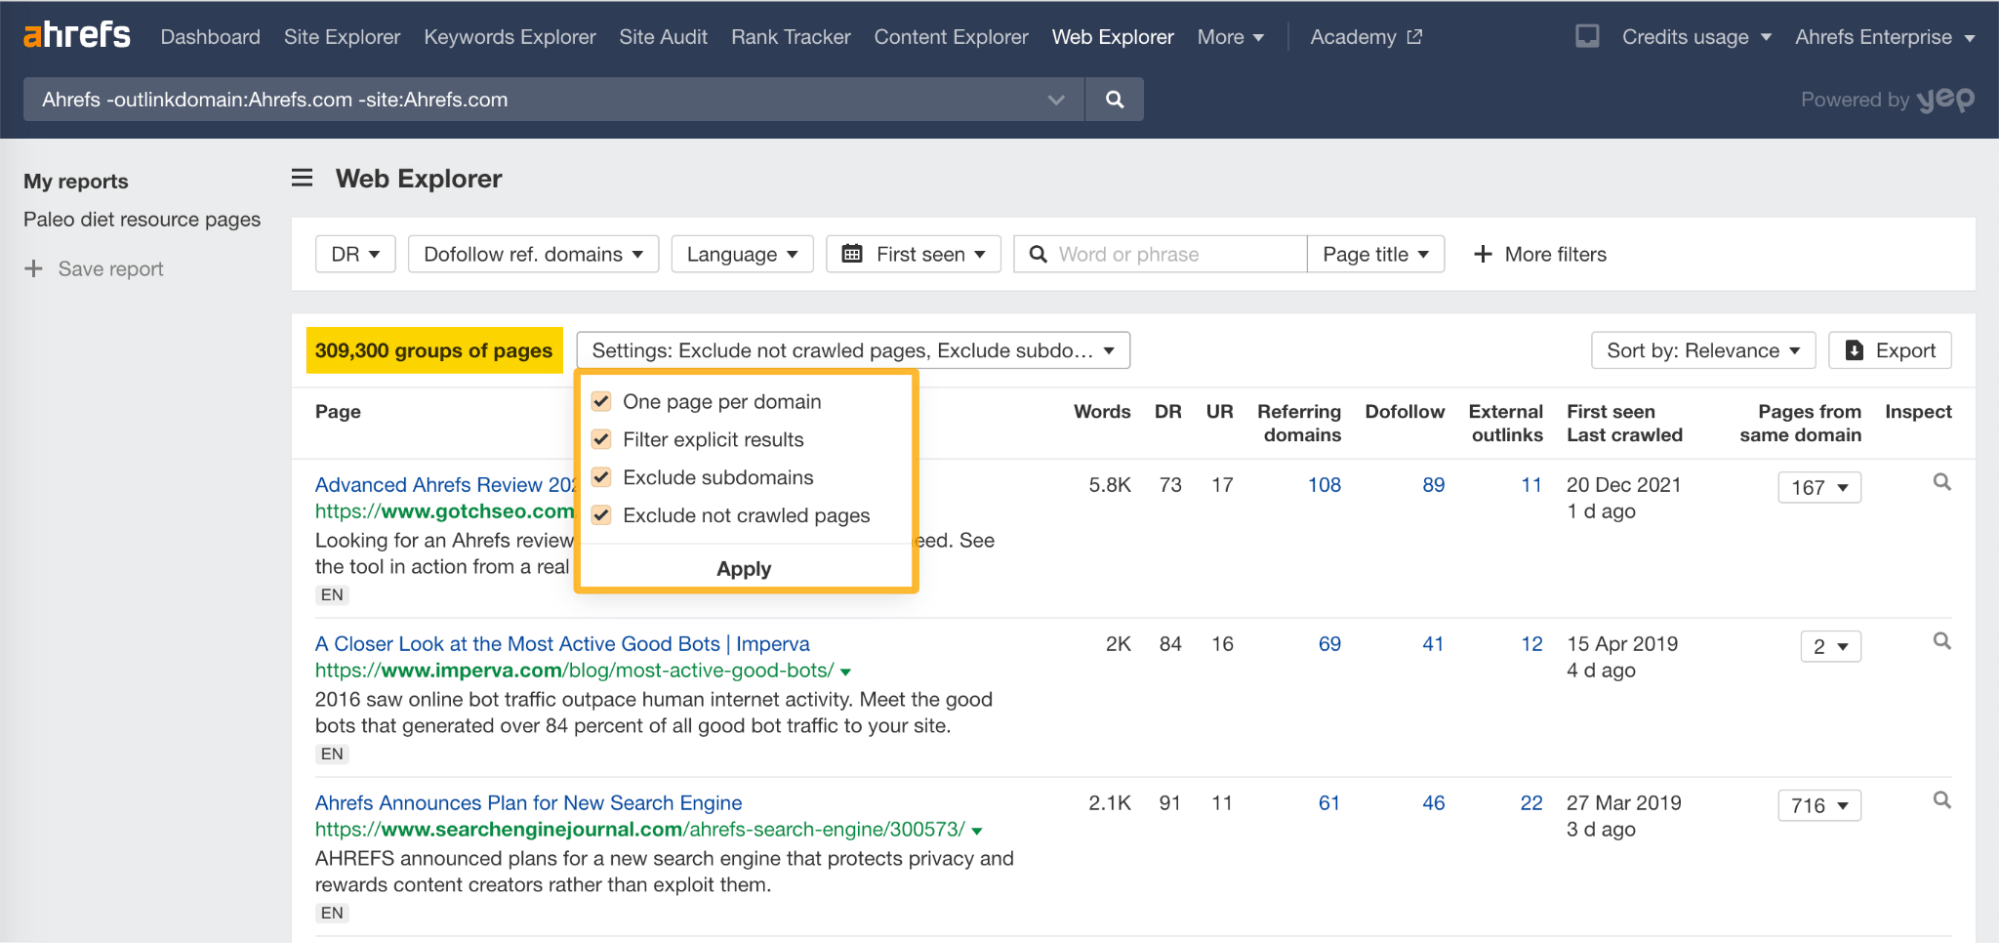Toggle Exclude not crawled pages checkbox

tap(601, 515)
